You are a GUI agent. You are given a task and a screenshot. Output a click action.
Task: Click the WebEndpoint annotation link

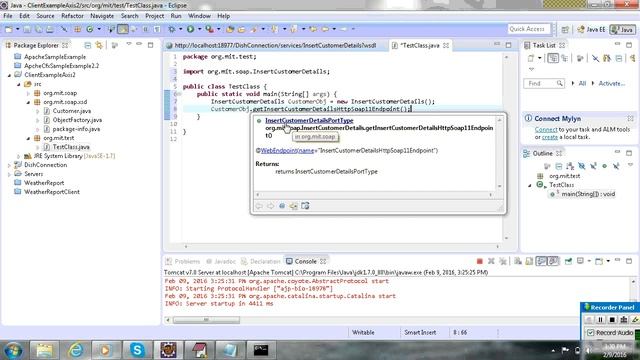point(287,150)
